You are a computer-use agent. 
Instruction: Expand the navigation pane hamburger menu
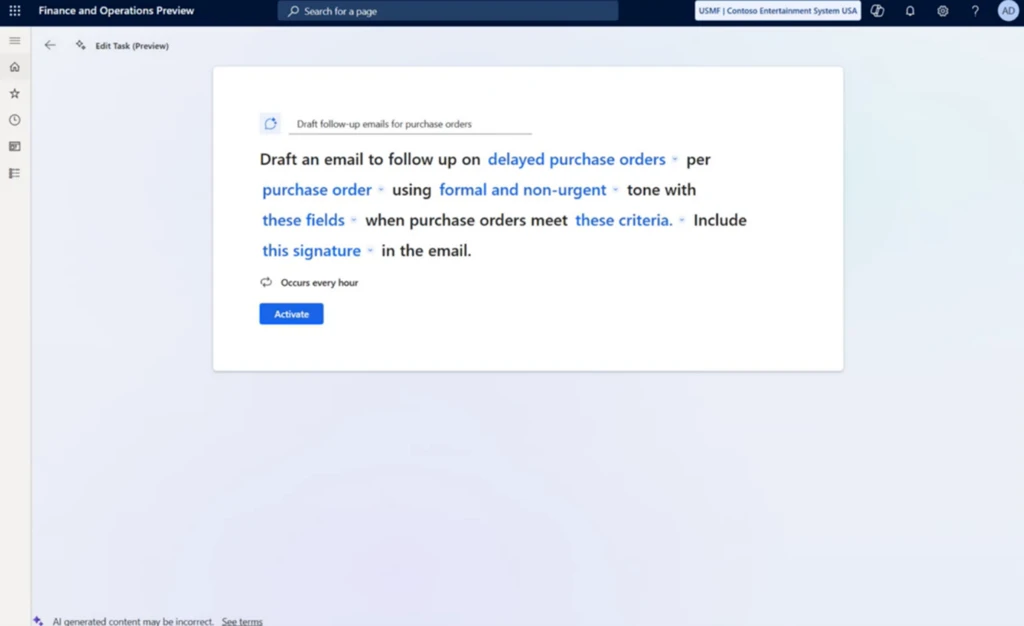[14, 41]
